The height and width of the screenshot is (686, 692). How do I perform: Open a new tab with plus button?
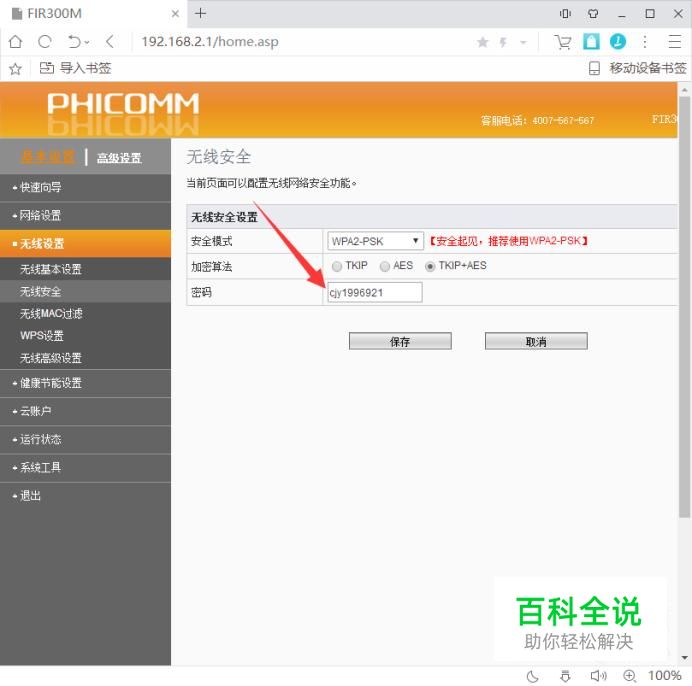[200, 13]
